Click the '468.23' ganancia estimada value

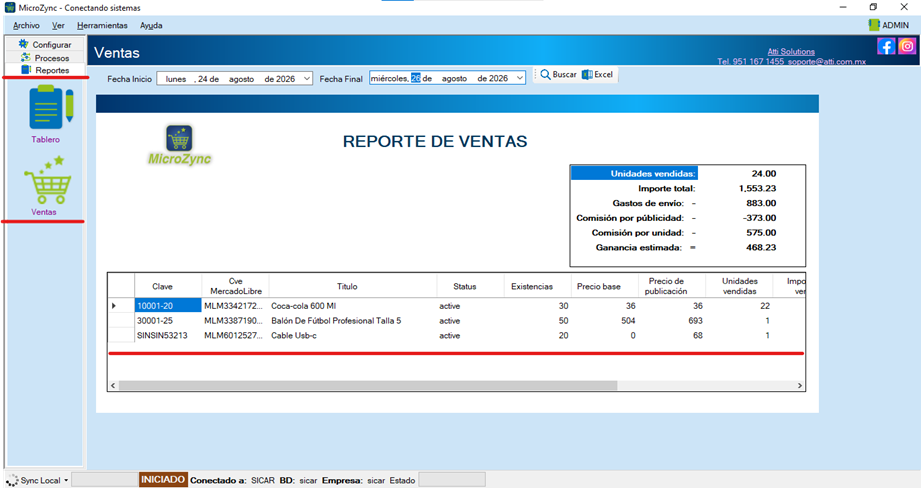click(x=761, y=247)
